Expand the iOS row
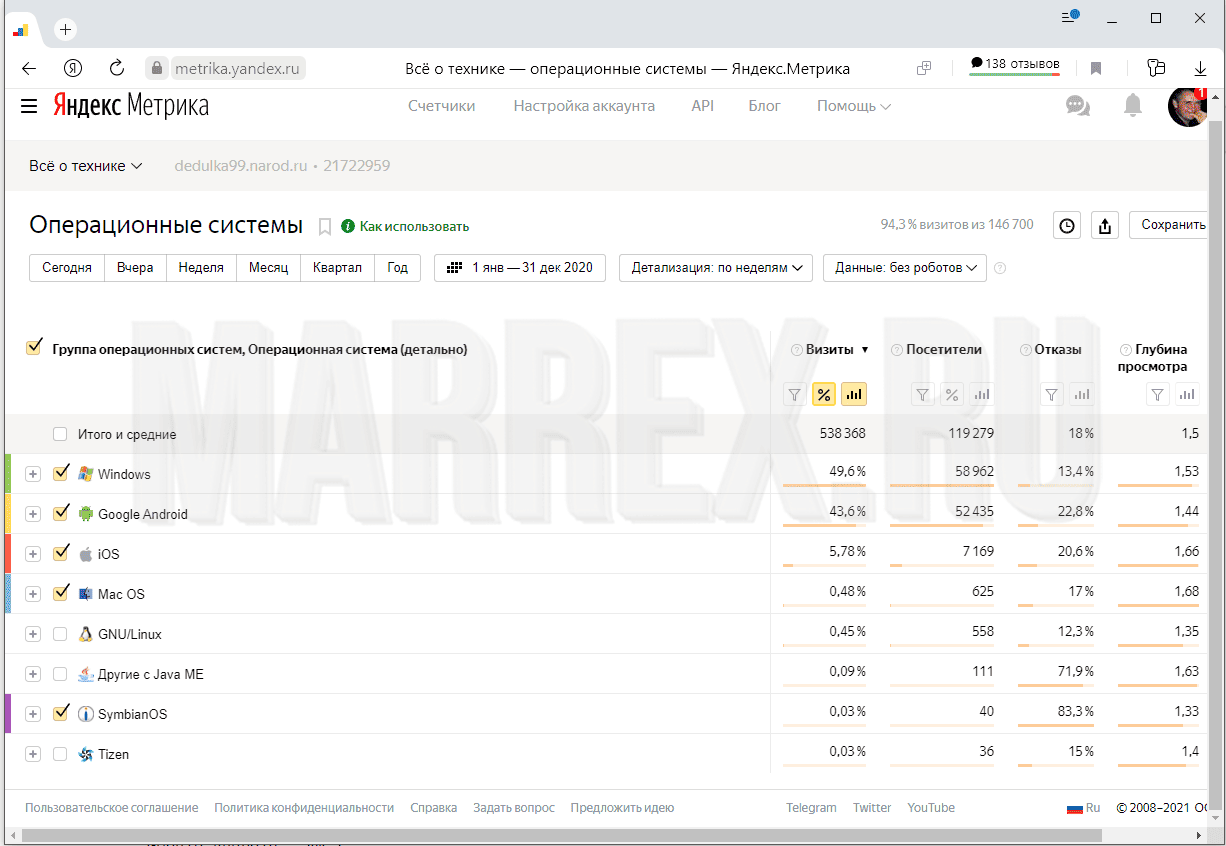Image resolution: width=1226 pixels, height=846 pixels. 33,554
